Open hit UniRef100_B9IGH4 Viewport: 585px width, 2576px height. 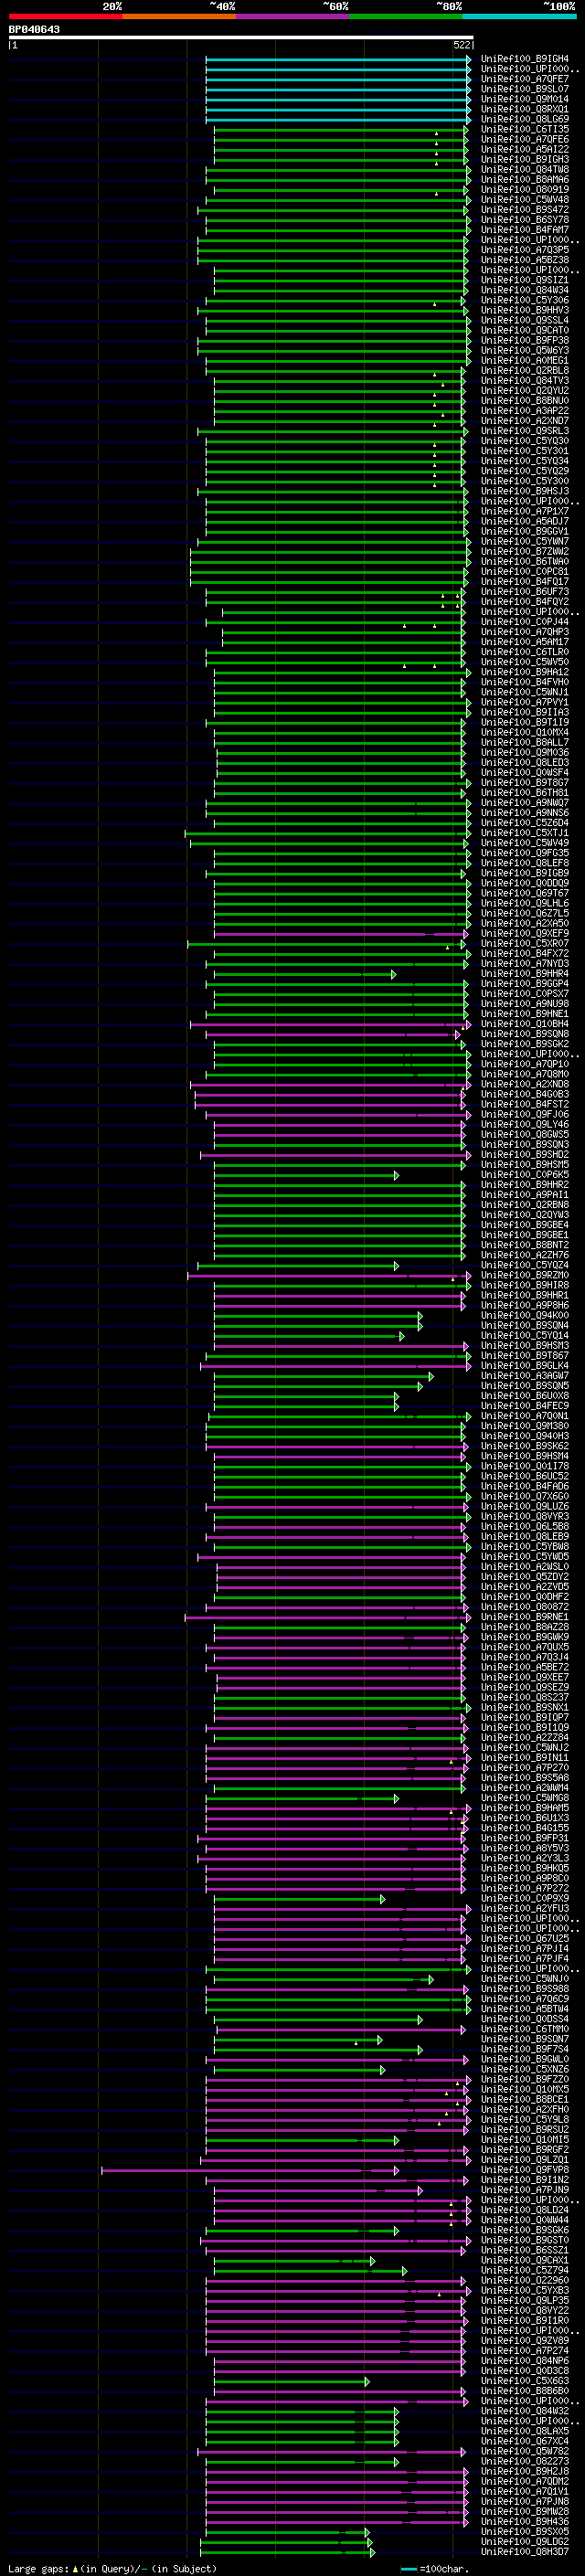(x=524, y=59)
